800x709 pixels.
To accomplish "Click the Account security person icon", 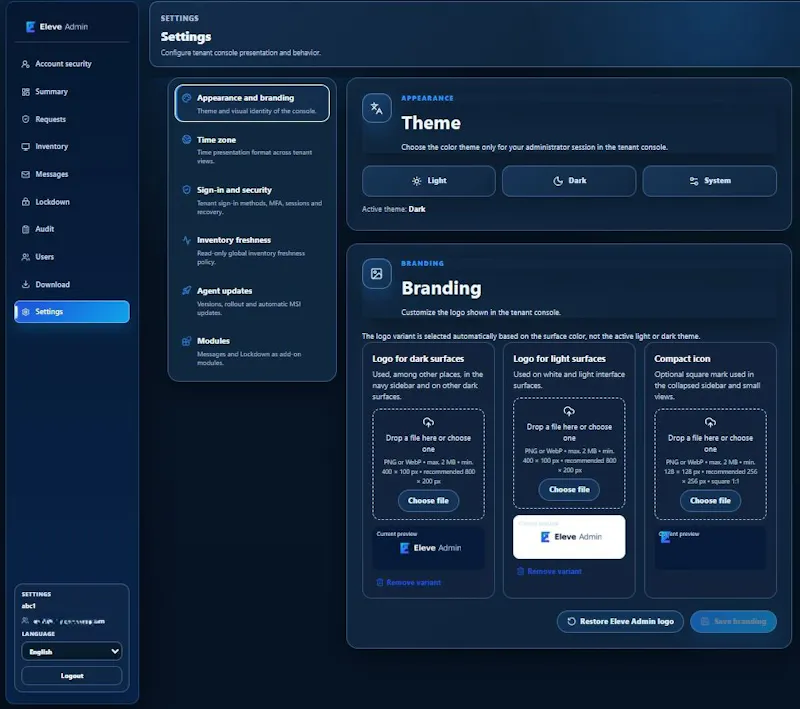I will (26, 64).
